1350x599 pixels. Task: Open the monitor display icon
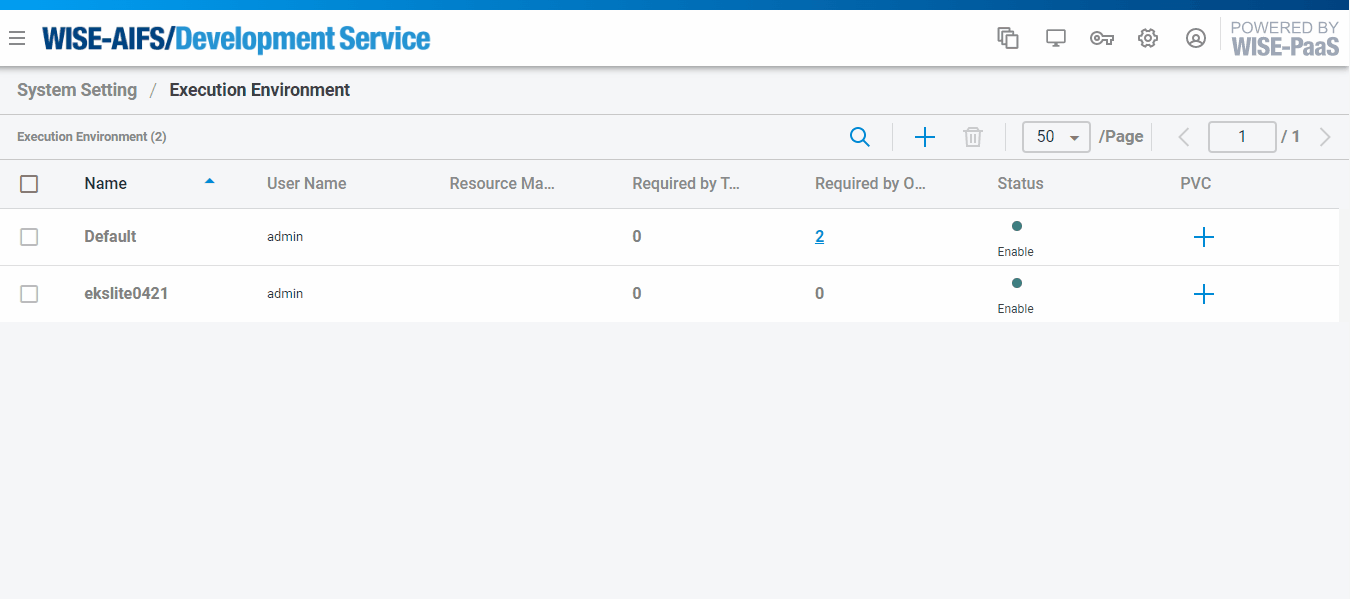coord(1055,38)
